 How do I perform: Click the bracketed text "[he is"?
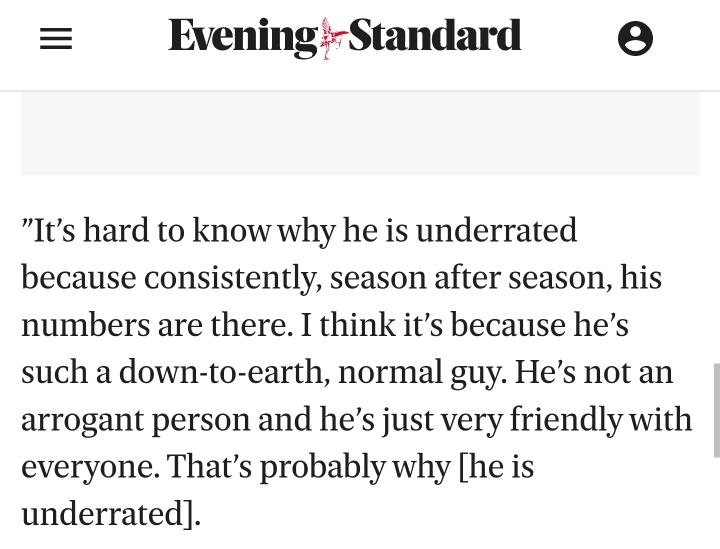(496, 467)
